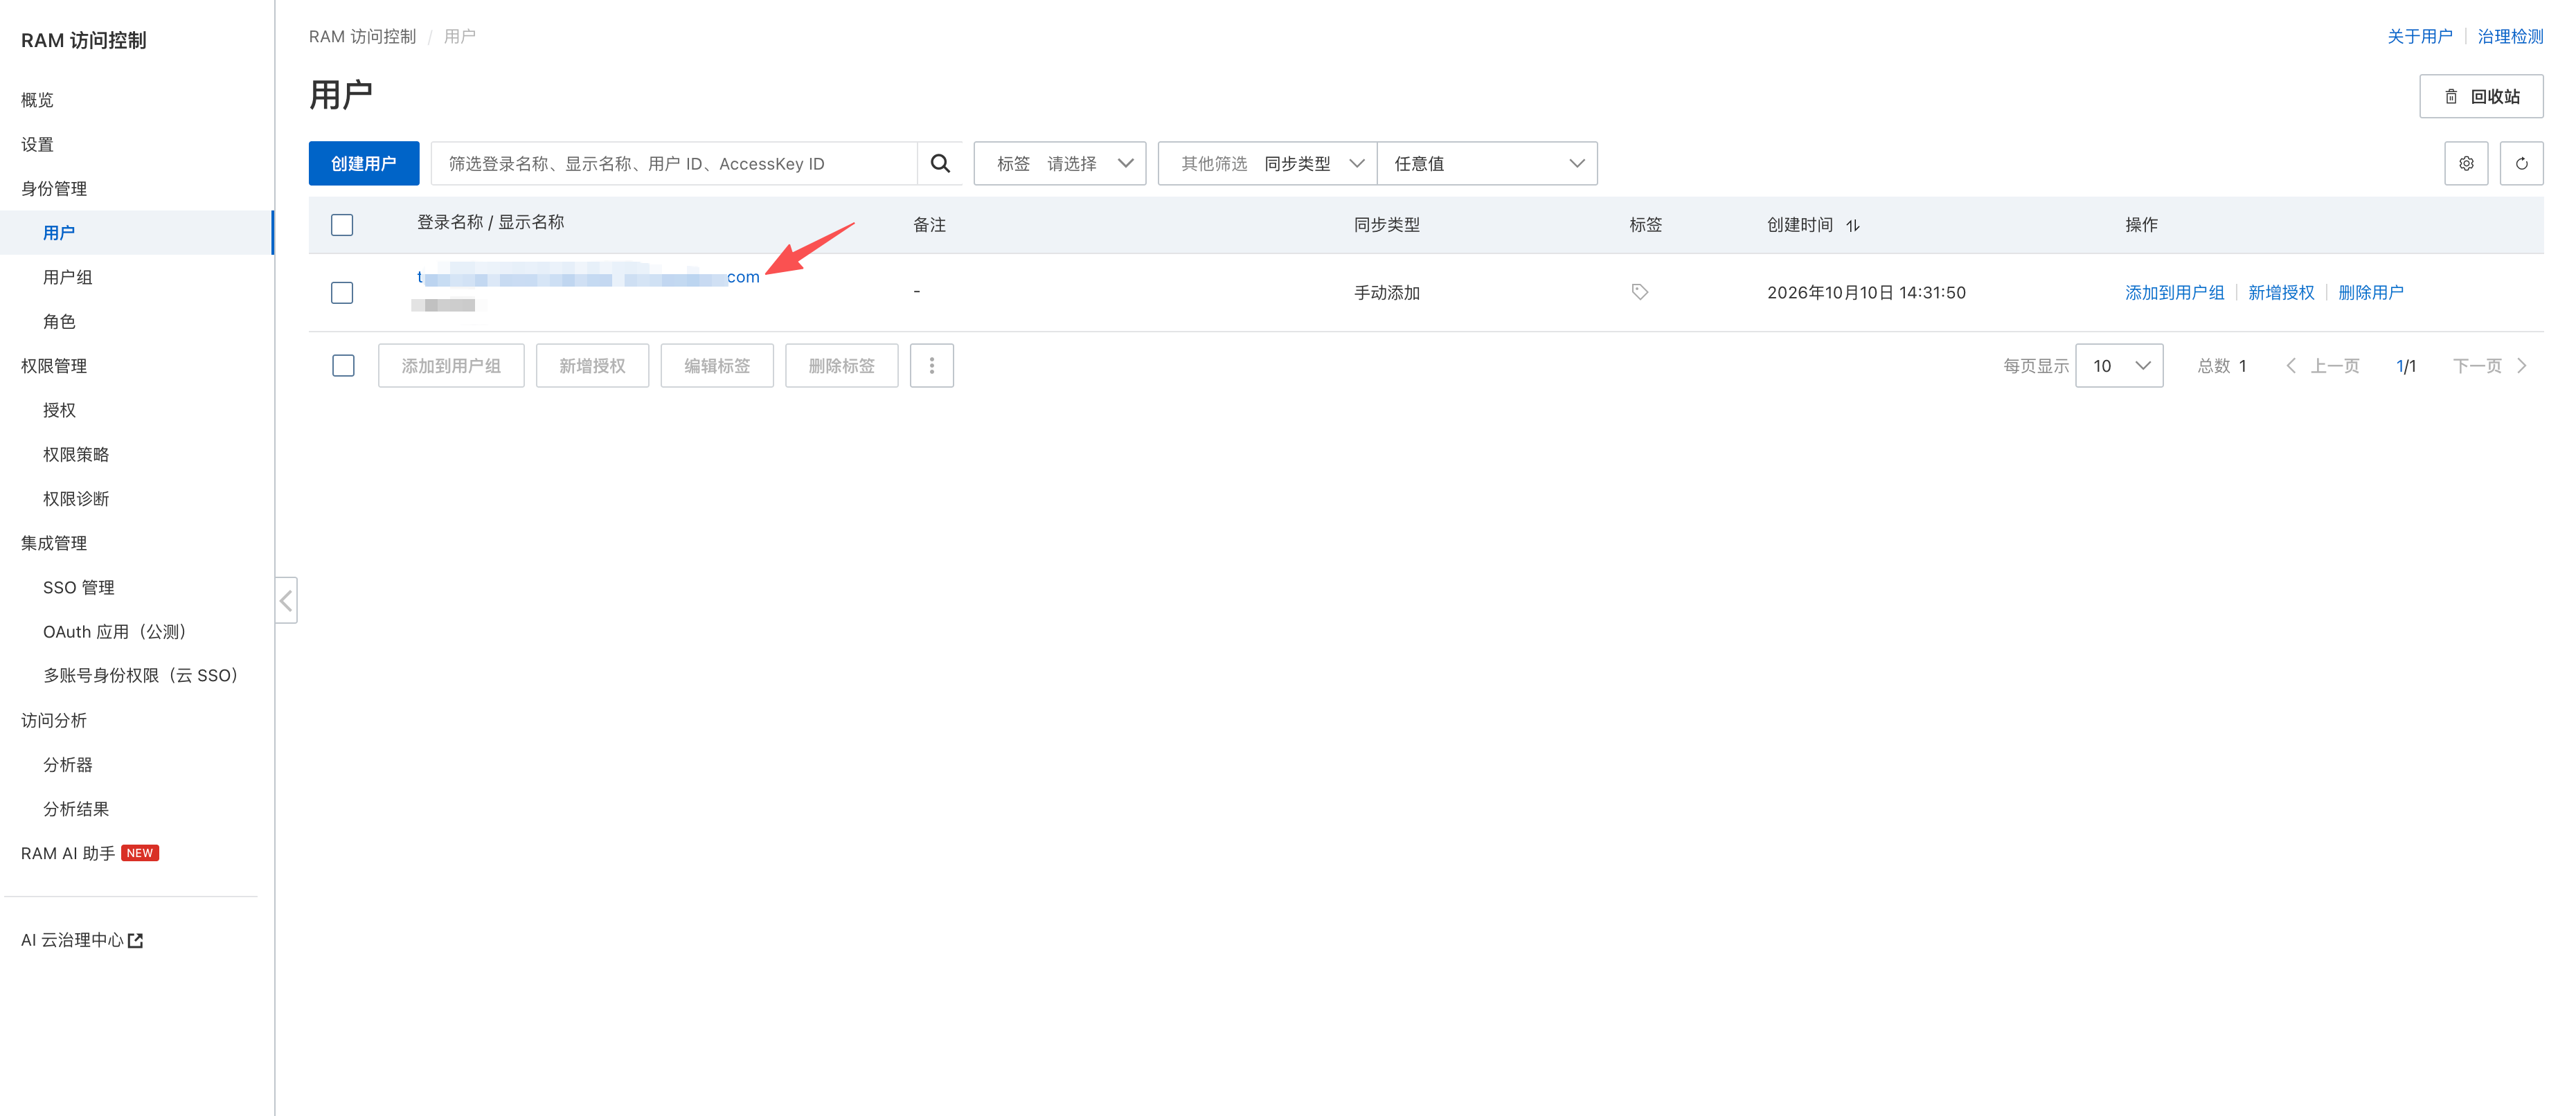Click RAM 访问控制 breadcrumb
The image size is (2576, 1116).
(362, 36)
